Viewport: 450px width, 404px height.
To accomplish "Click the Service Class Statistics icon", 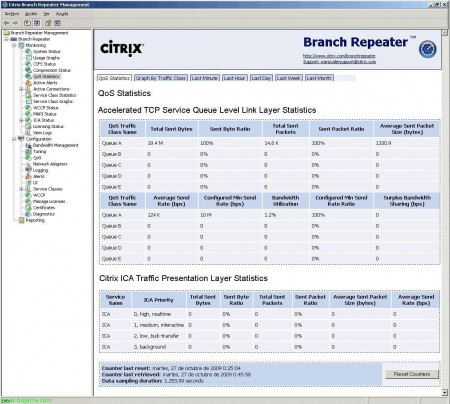I will [28, 95].
